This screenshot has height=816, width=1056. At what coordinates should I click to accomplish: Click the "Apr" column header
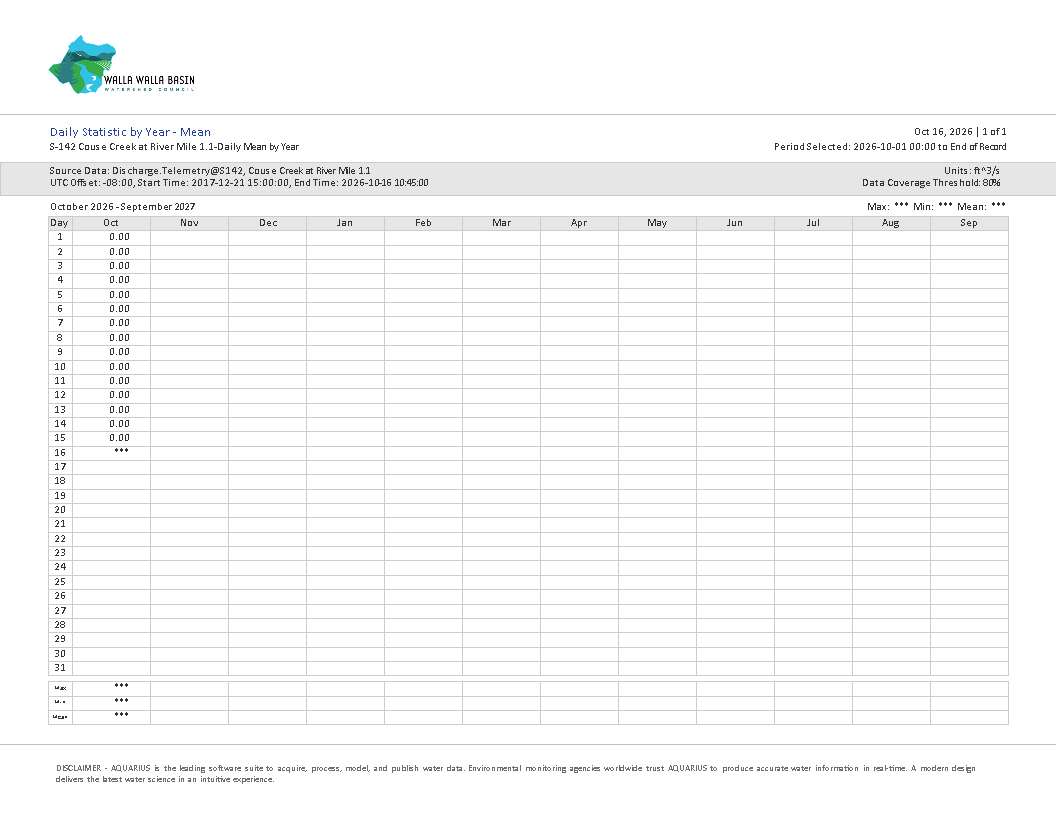[579, 223]
